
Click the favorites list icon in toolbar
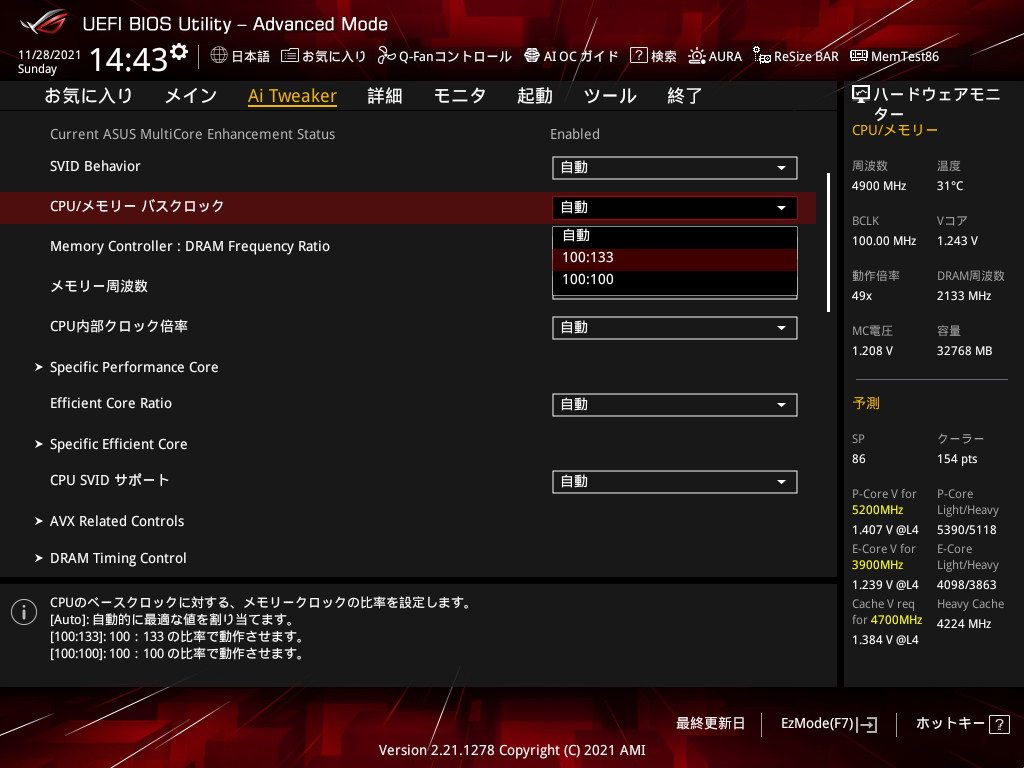(x=289, y=56)
